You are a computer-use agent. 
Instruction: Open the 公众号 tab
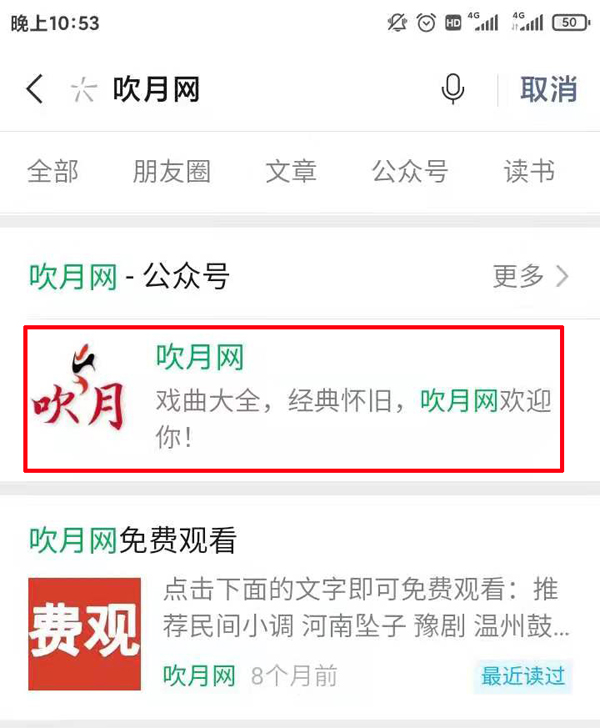[410, 171]
